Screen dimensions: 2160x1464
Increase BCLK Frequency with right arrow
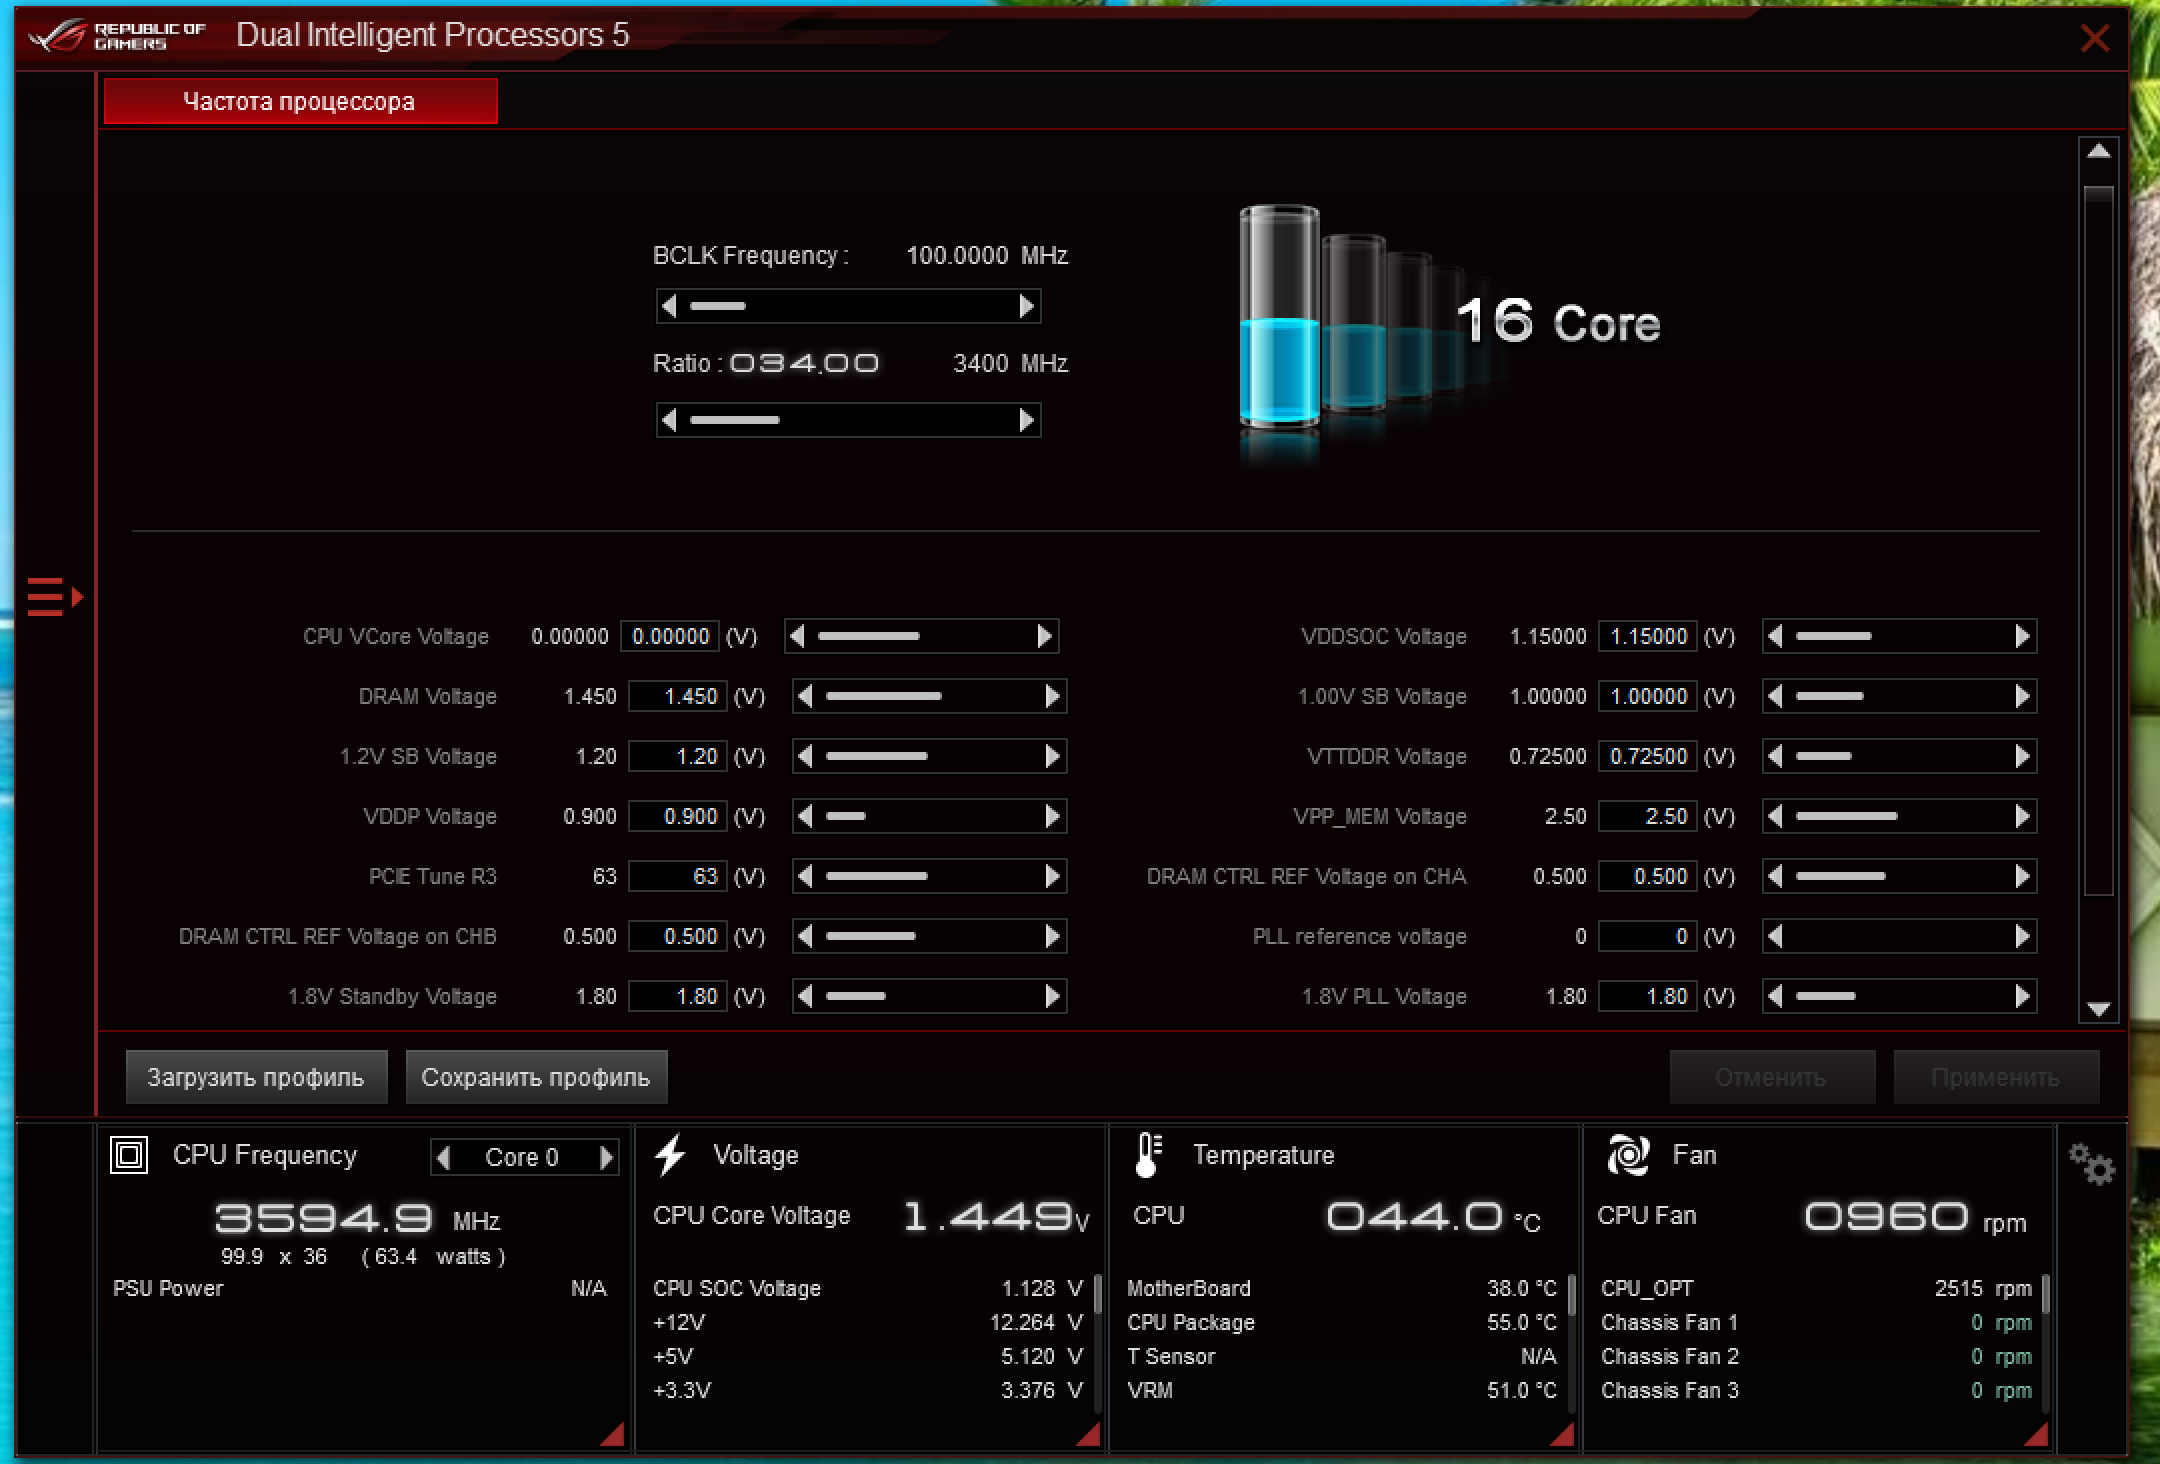click(1026, 306)
